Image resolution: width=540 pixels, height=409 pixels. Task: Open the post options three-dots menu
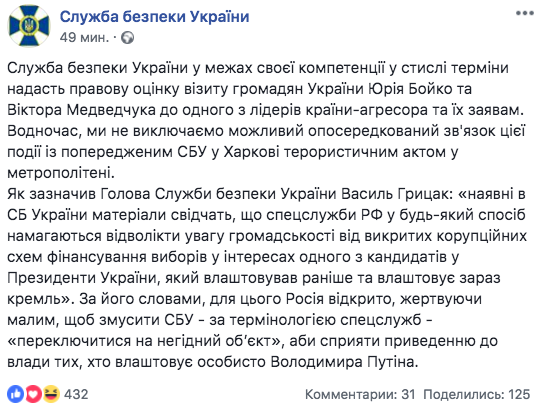pyautogui.click(x=525, y=13)
